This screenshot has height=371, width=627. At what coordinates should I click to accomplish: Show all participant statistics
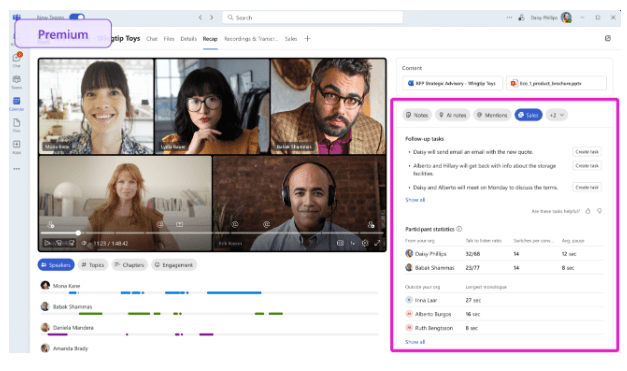pos(415,342)
